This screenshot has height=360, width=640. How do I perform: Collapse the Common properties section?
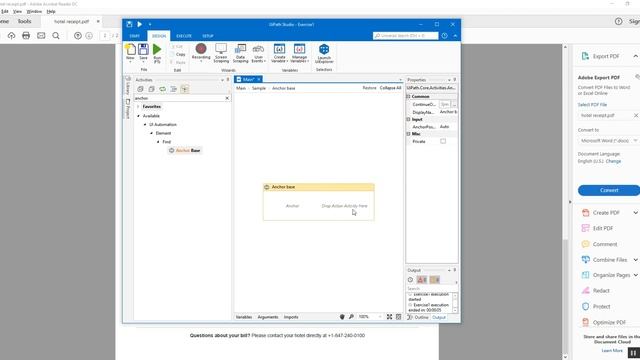[x=408, y=96]
